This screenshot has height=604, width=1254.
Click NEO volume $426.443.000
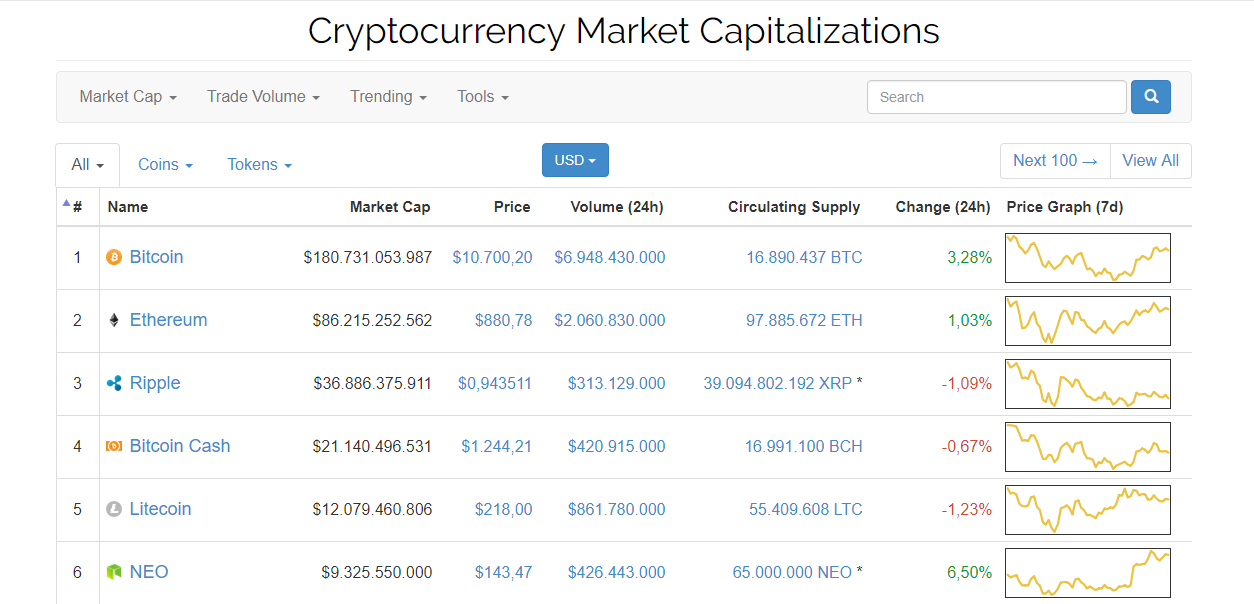[x=617, y=572]
